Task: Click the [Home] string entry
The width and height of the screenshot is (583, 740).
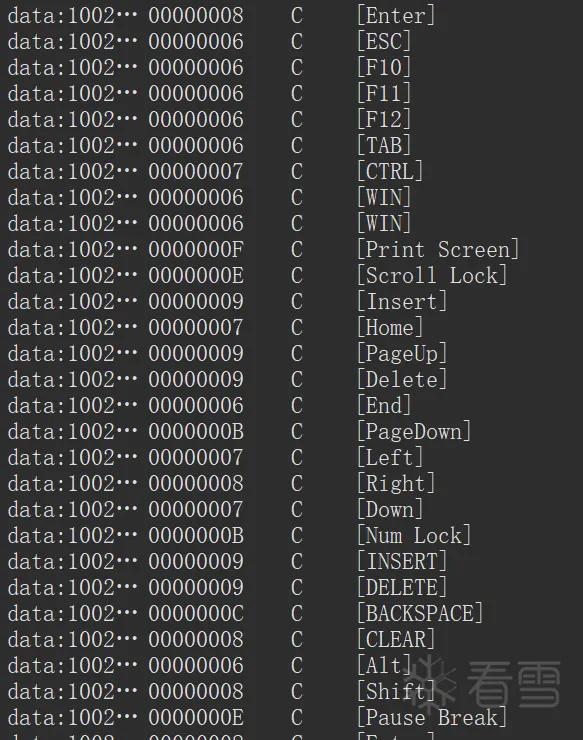Action: 291,327
